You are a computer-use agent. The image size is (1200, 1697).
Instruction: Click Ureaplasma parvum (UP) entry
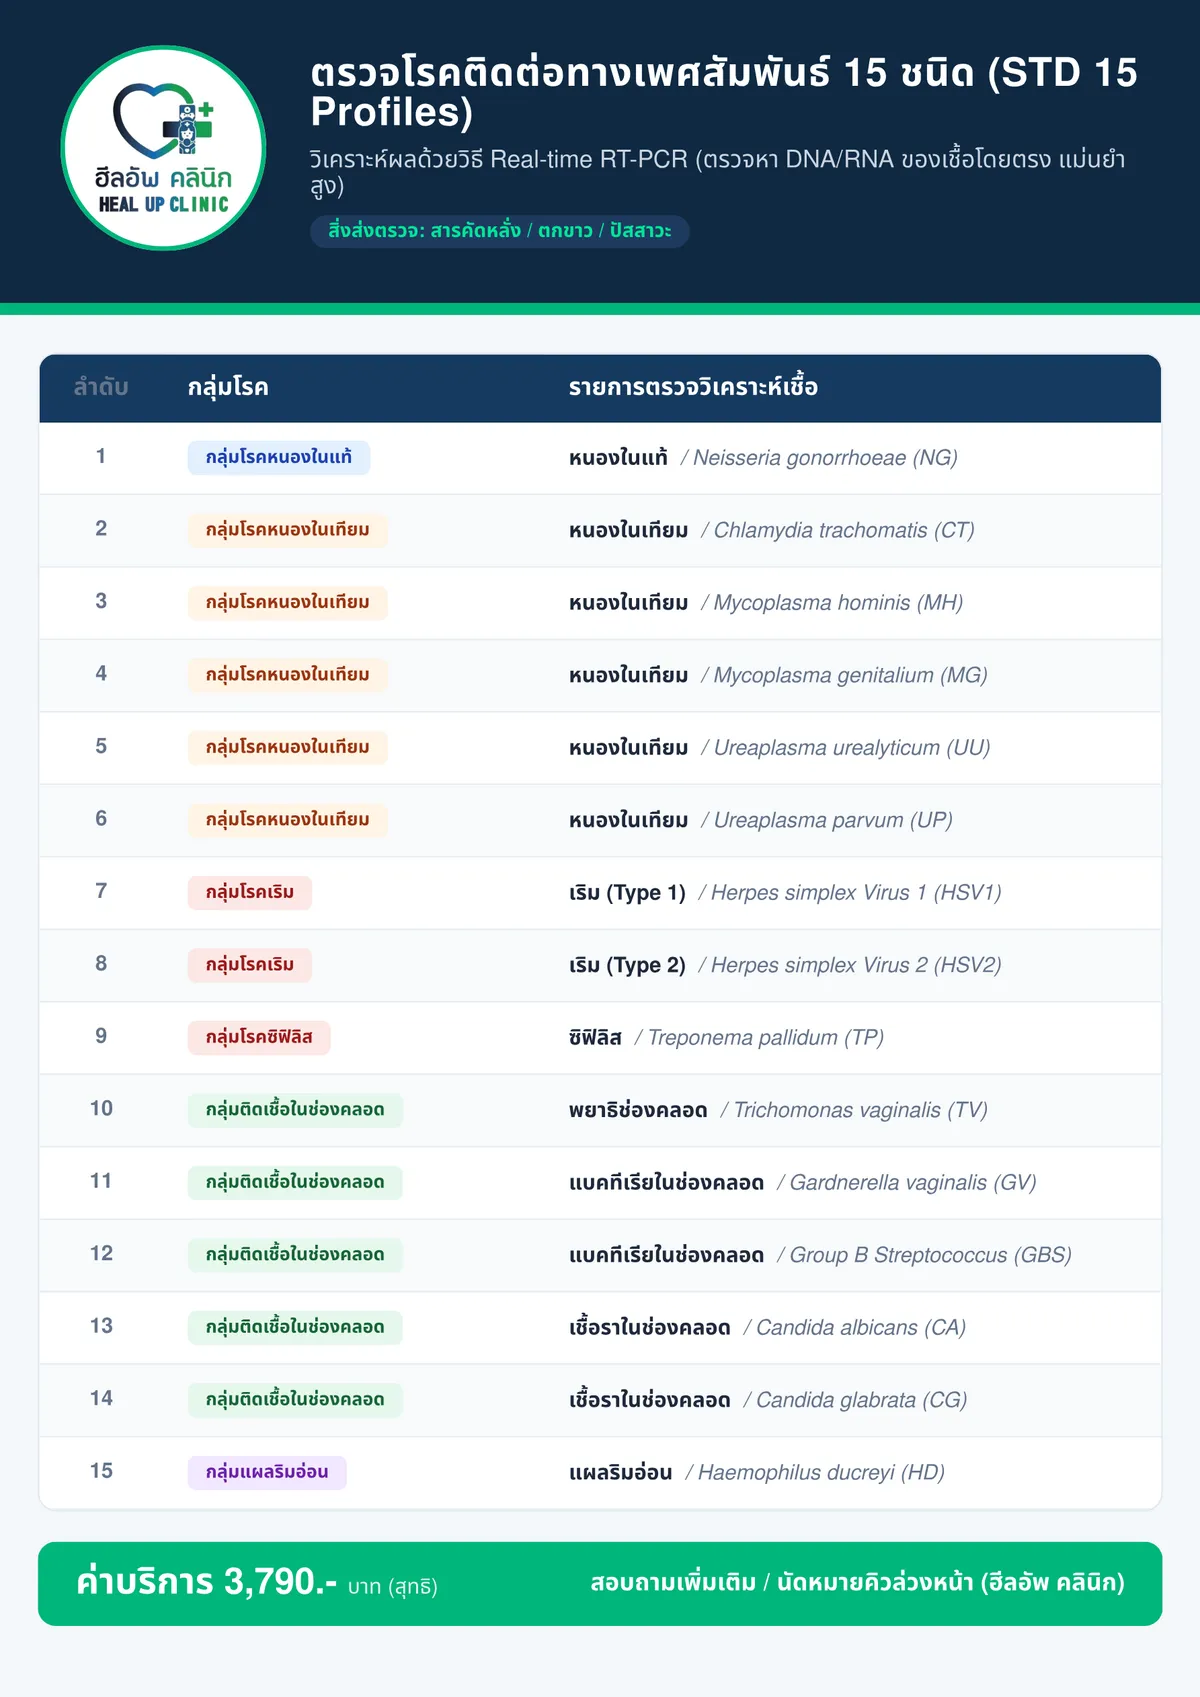coord(827,821)
